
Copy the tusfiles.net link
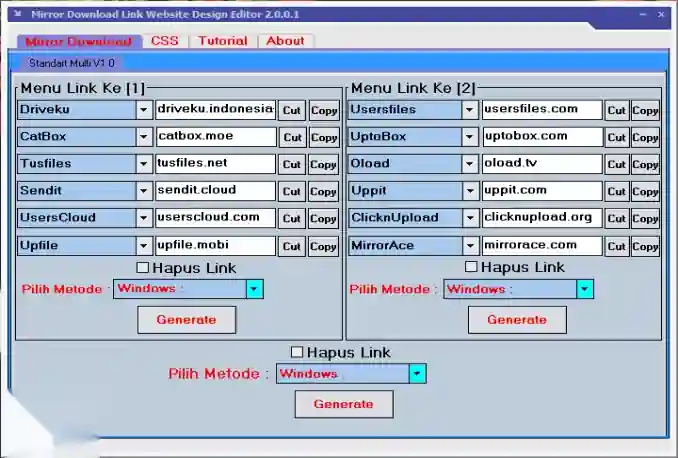(323, 164)
